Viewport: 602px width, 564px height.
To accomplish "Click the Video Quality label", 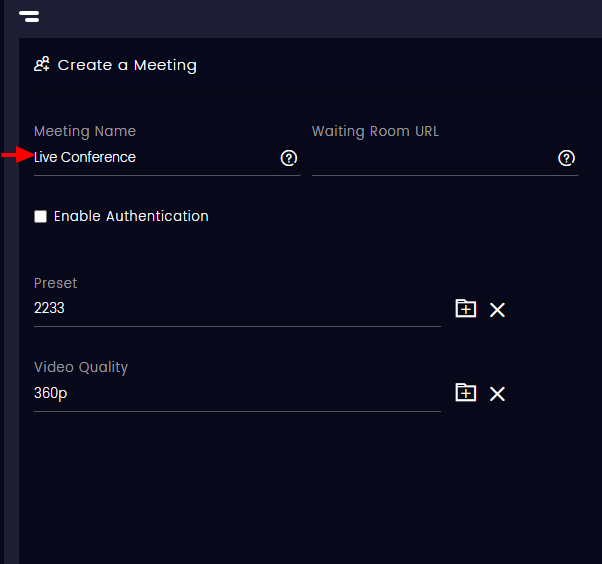I will pos(81,367).
